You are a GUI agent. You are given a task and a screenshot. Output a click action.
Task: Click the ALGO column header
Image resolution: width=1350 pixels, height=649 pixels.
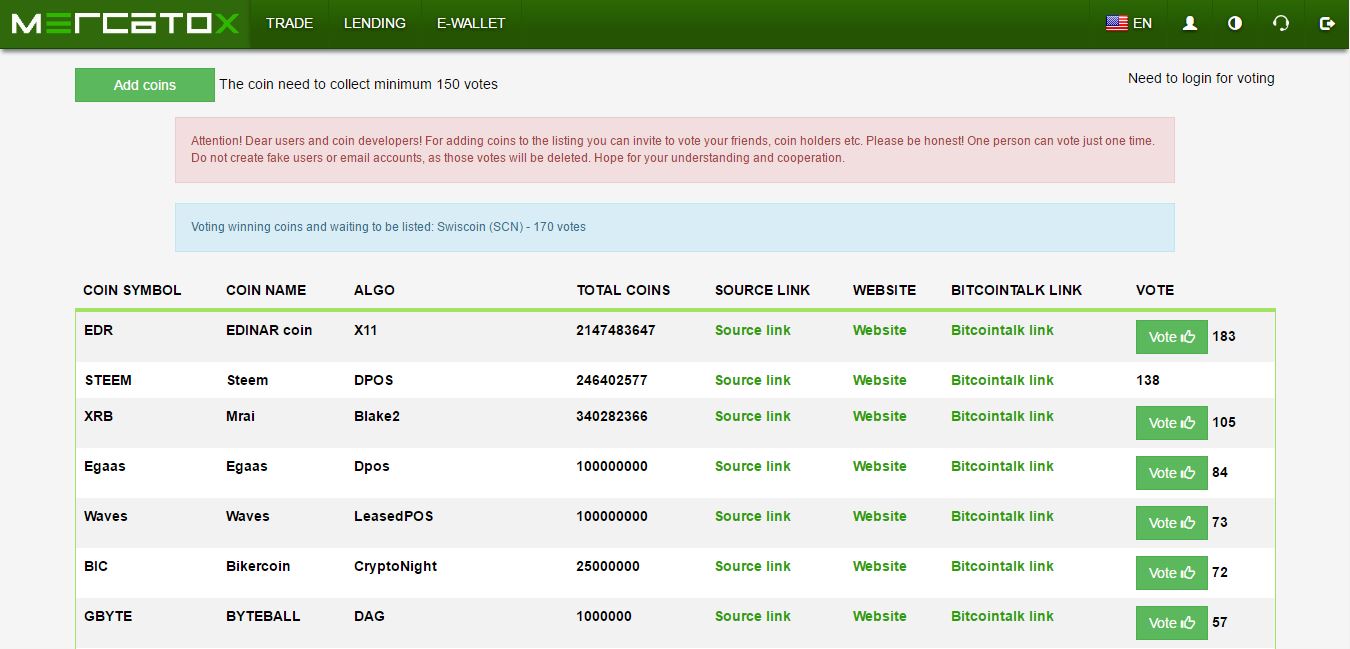[x=374, y=290]
